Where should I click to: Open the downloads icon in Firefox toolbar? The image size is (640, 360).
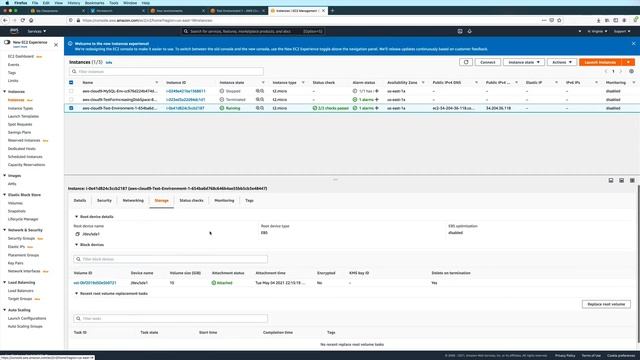[598, 20]
